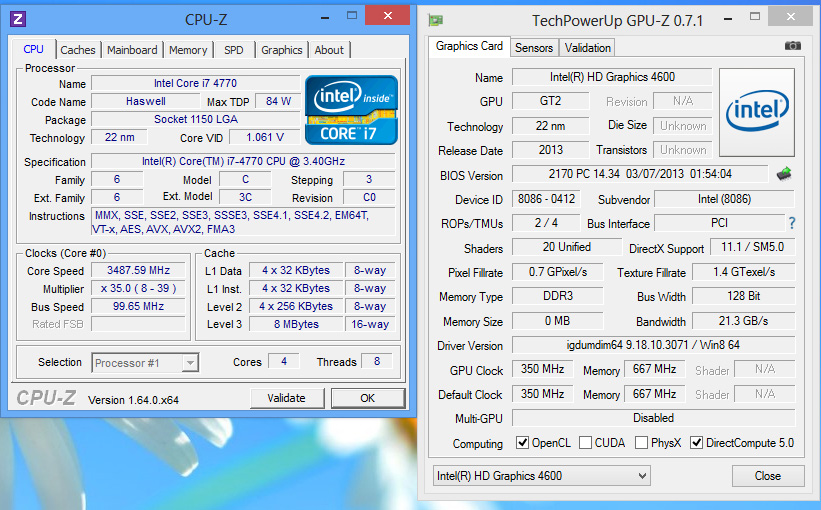Click the Release Date value 2013
Screen dimensions: 821x510
(x=550, y=150)
